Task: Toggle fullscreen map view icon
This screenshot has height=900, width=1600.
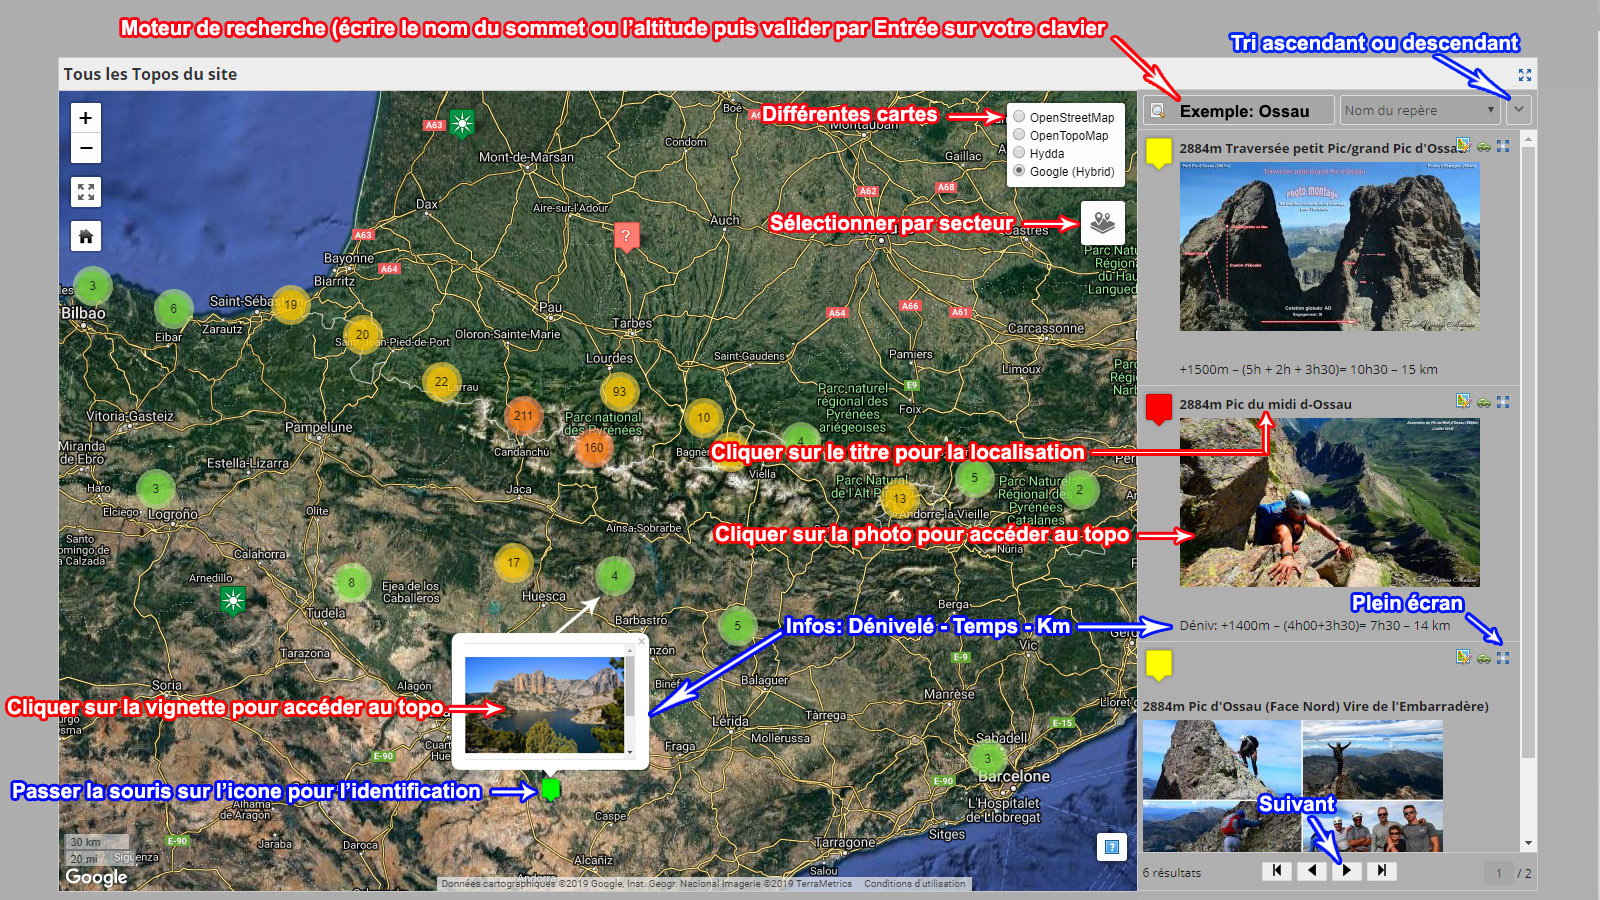Action: [86, 192]
